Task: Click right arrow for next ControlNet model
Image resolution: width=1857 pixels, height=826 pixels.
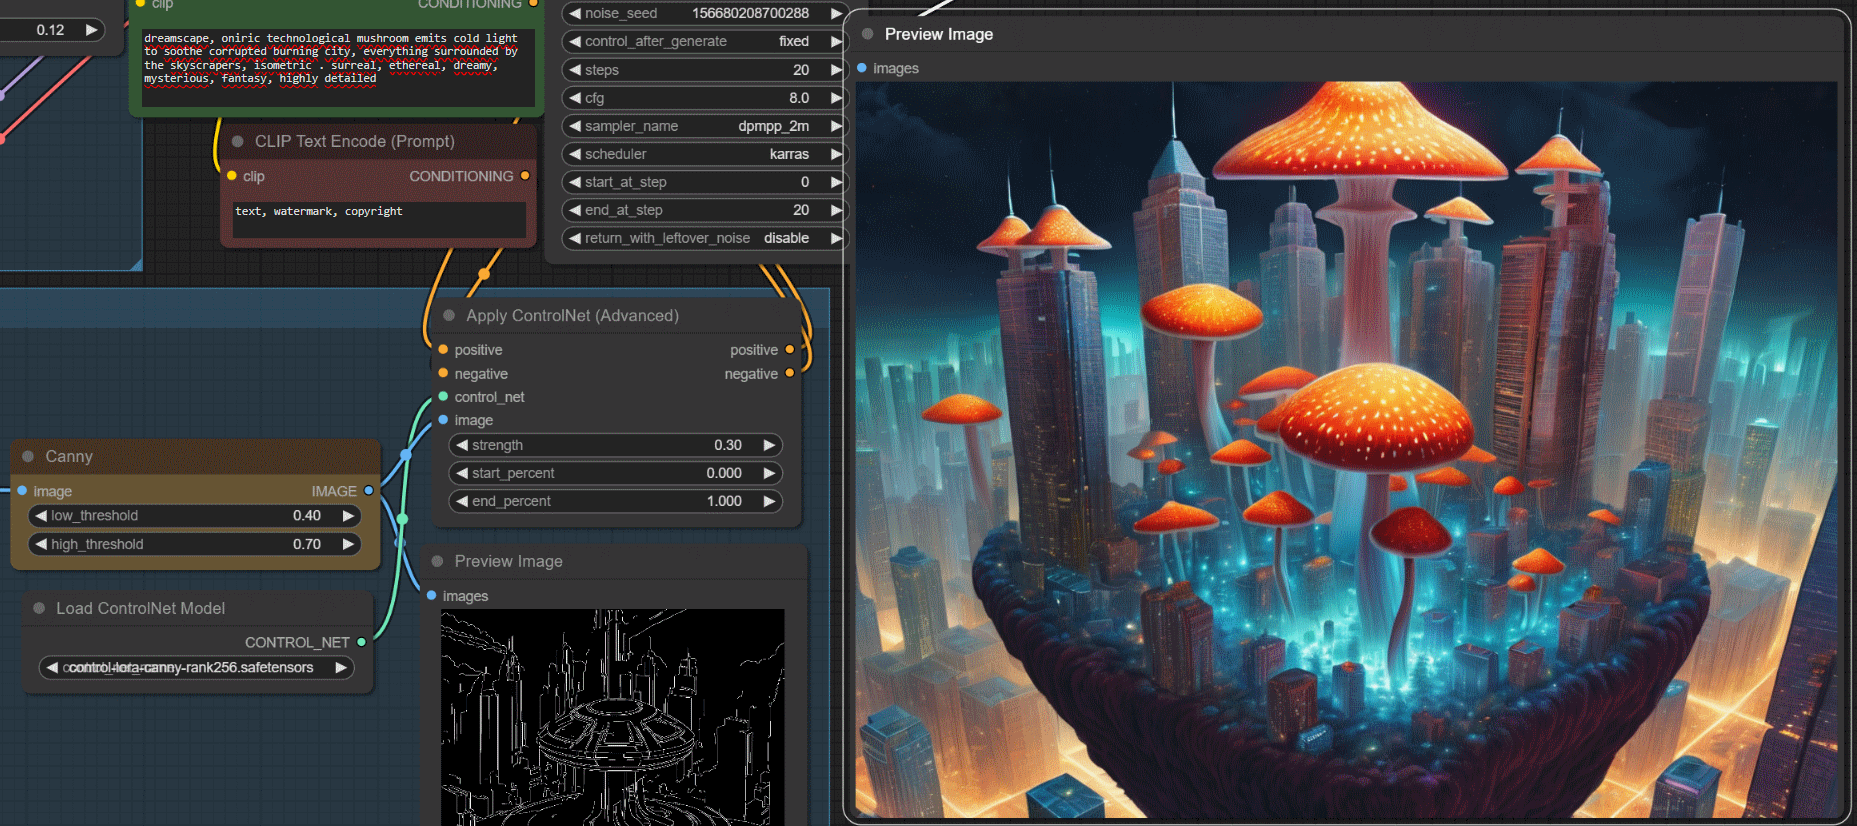Action: (341, 667)
